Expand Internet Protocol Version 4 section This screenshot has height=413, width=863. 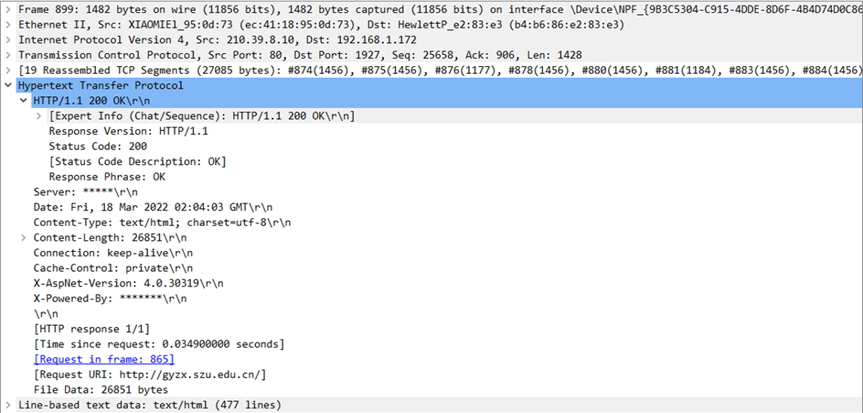8,40
